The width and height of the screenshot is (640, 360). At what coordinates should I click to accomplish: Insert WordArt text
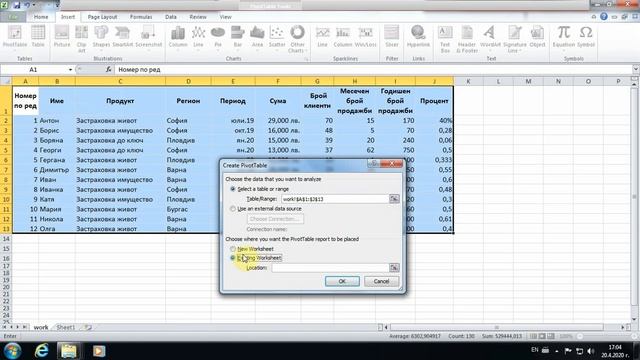490,37
